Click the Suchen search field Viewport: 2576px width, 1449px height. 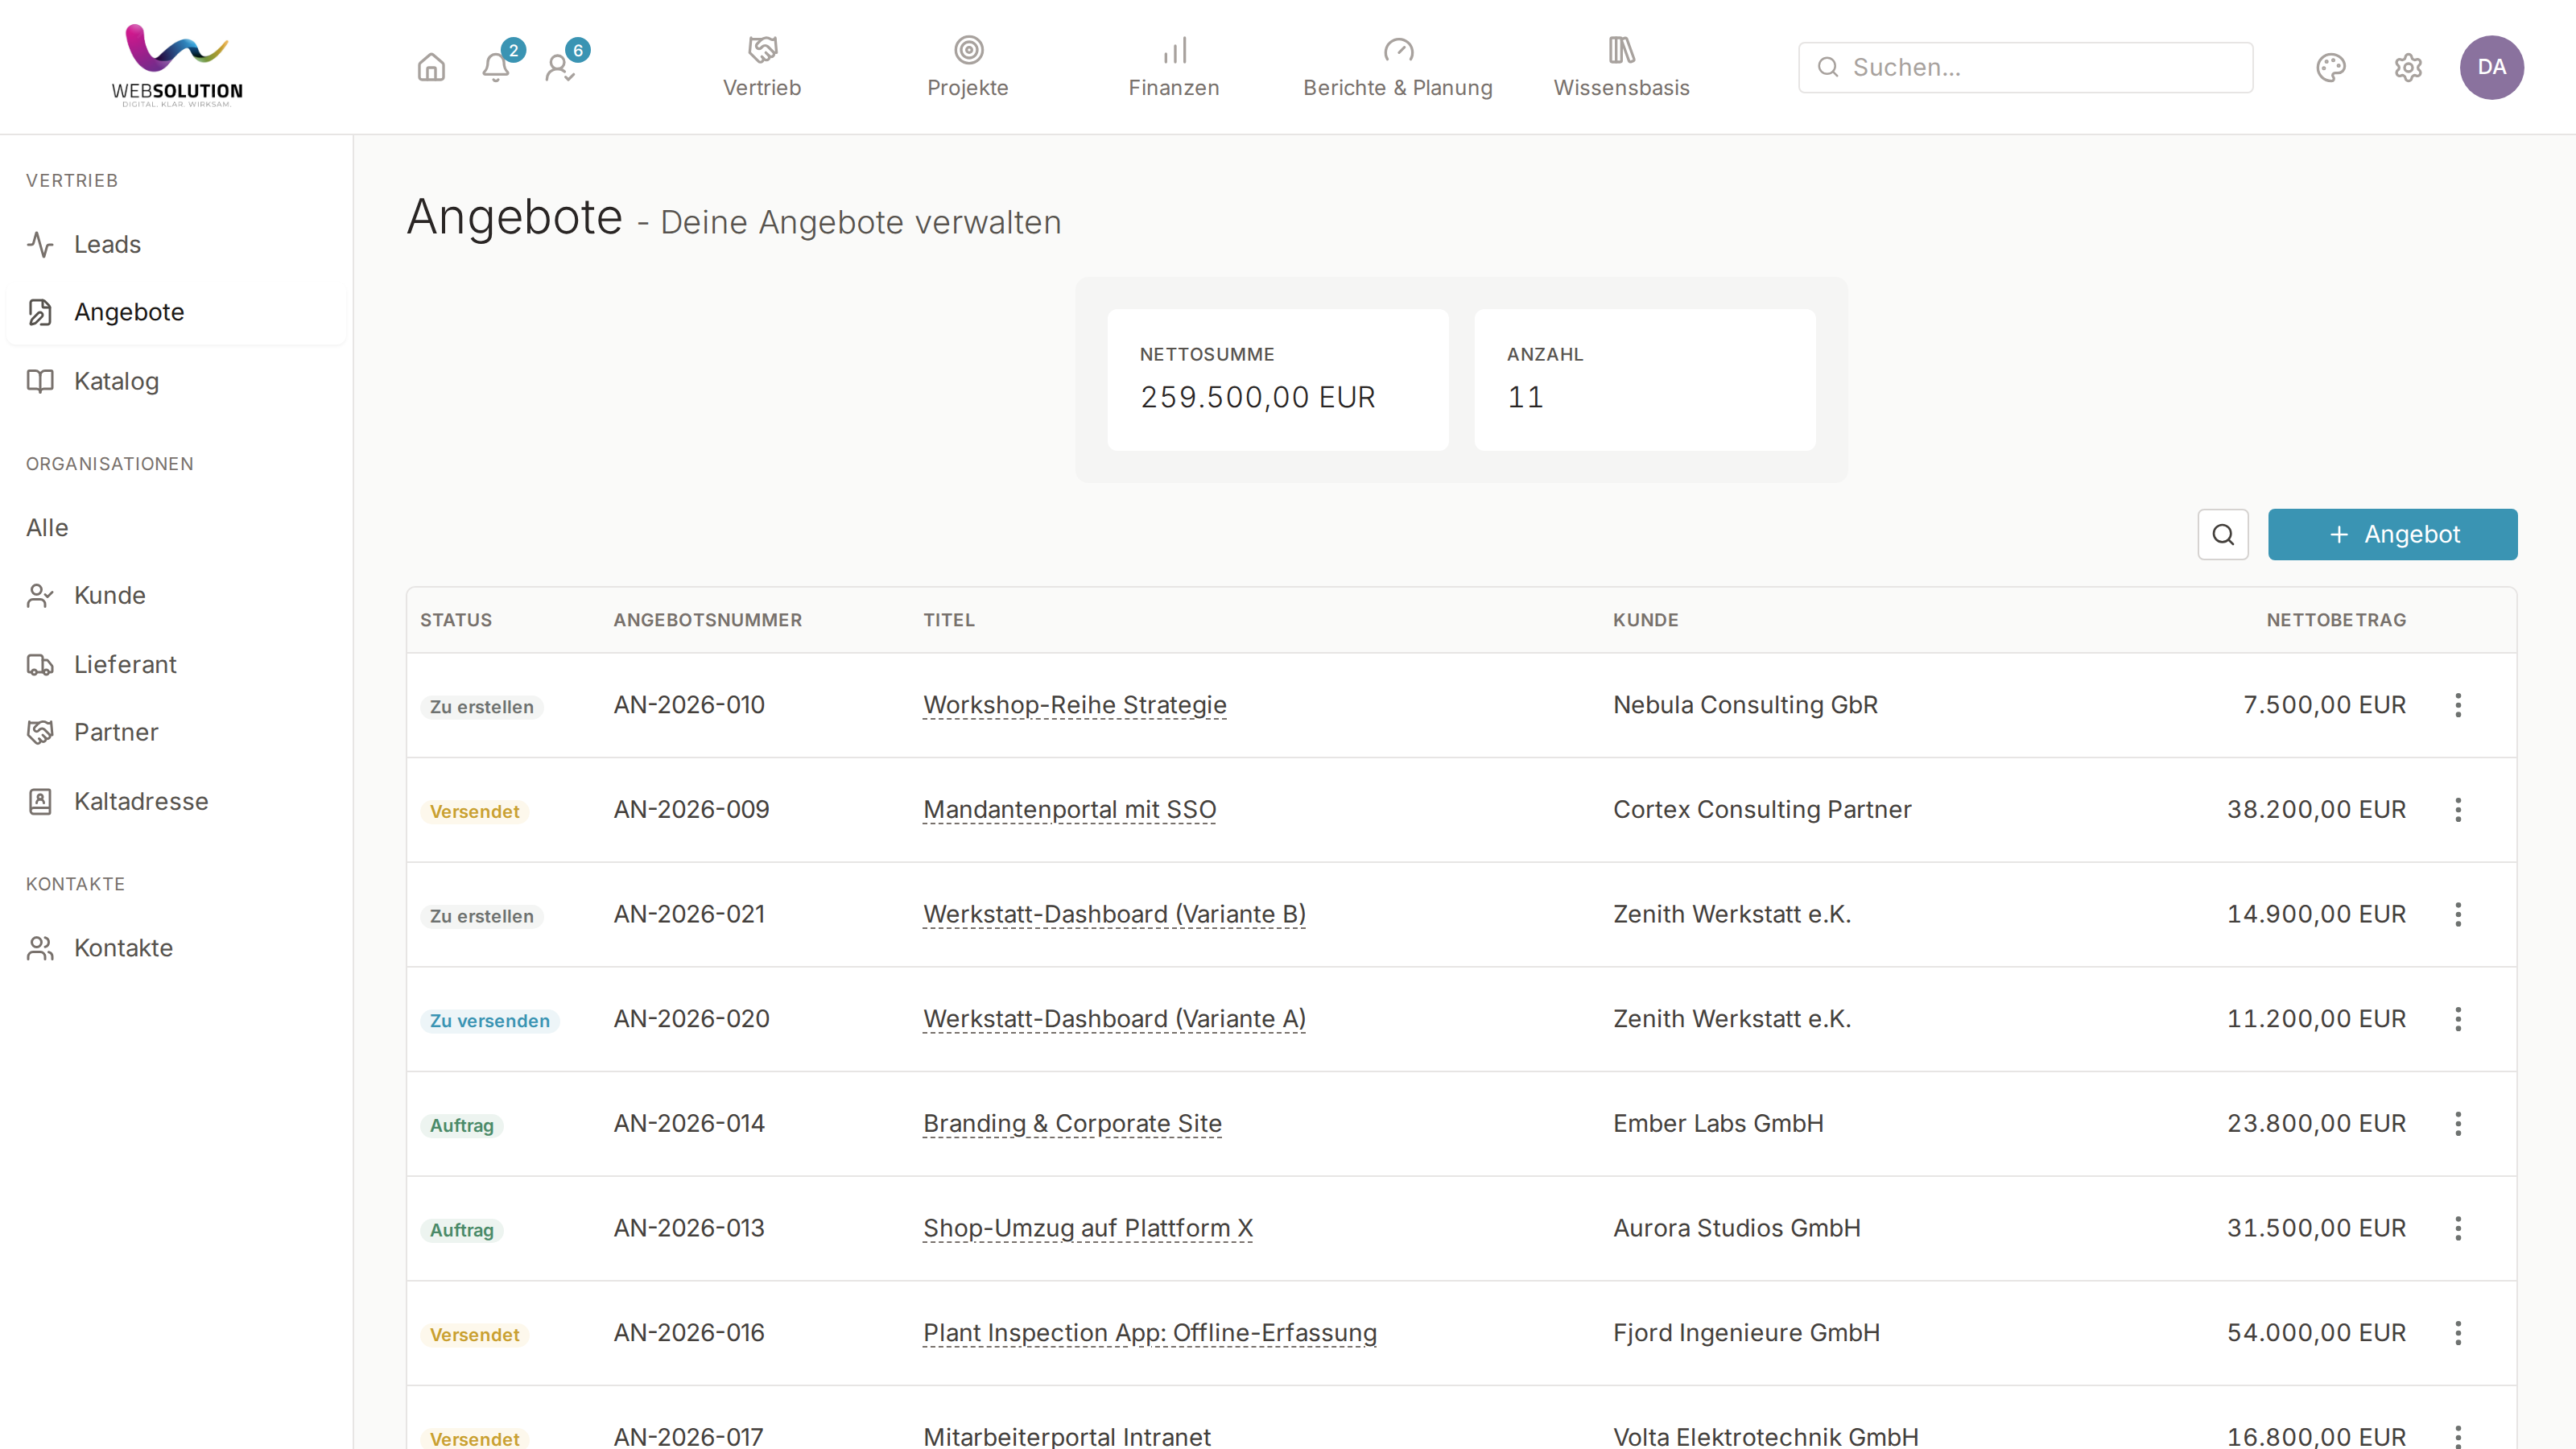click(2025, 67)
